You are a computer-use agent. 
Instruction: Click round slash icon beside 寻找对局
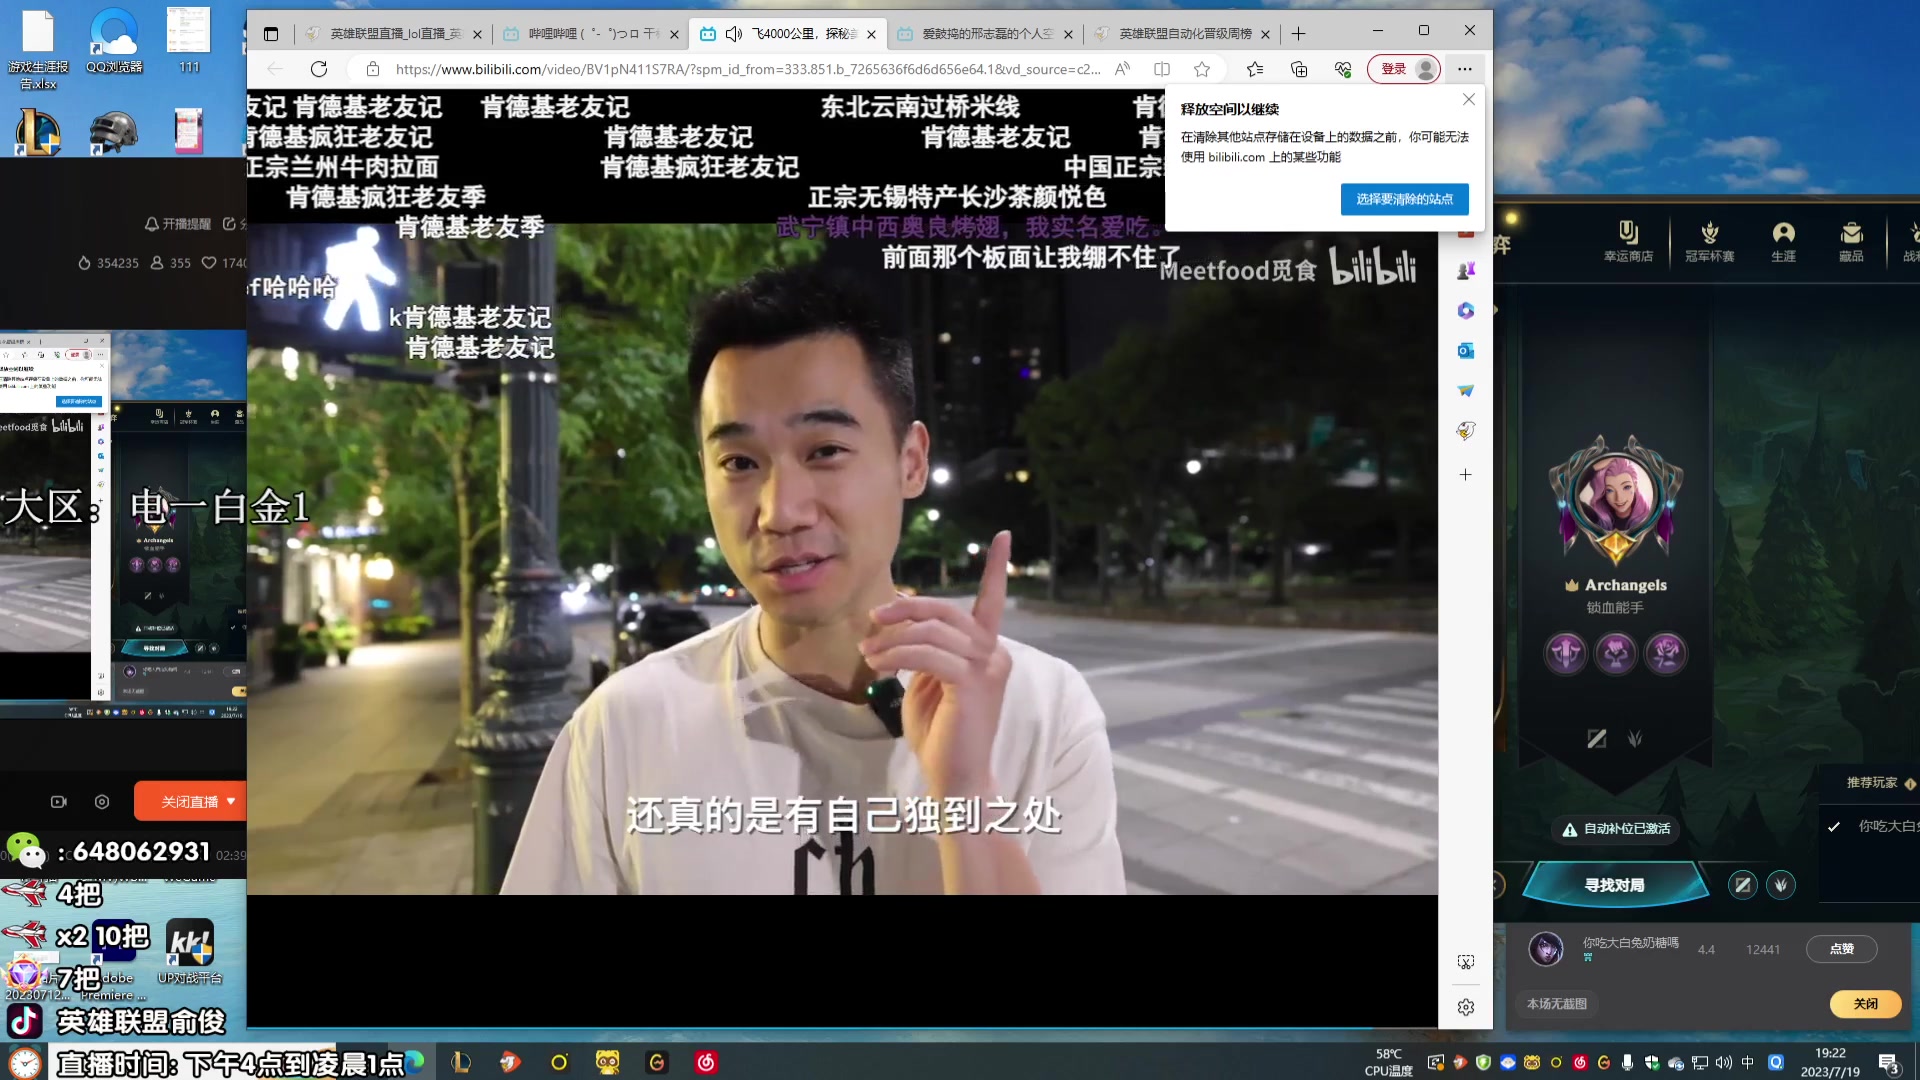[x=1742, y=885]
